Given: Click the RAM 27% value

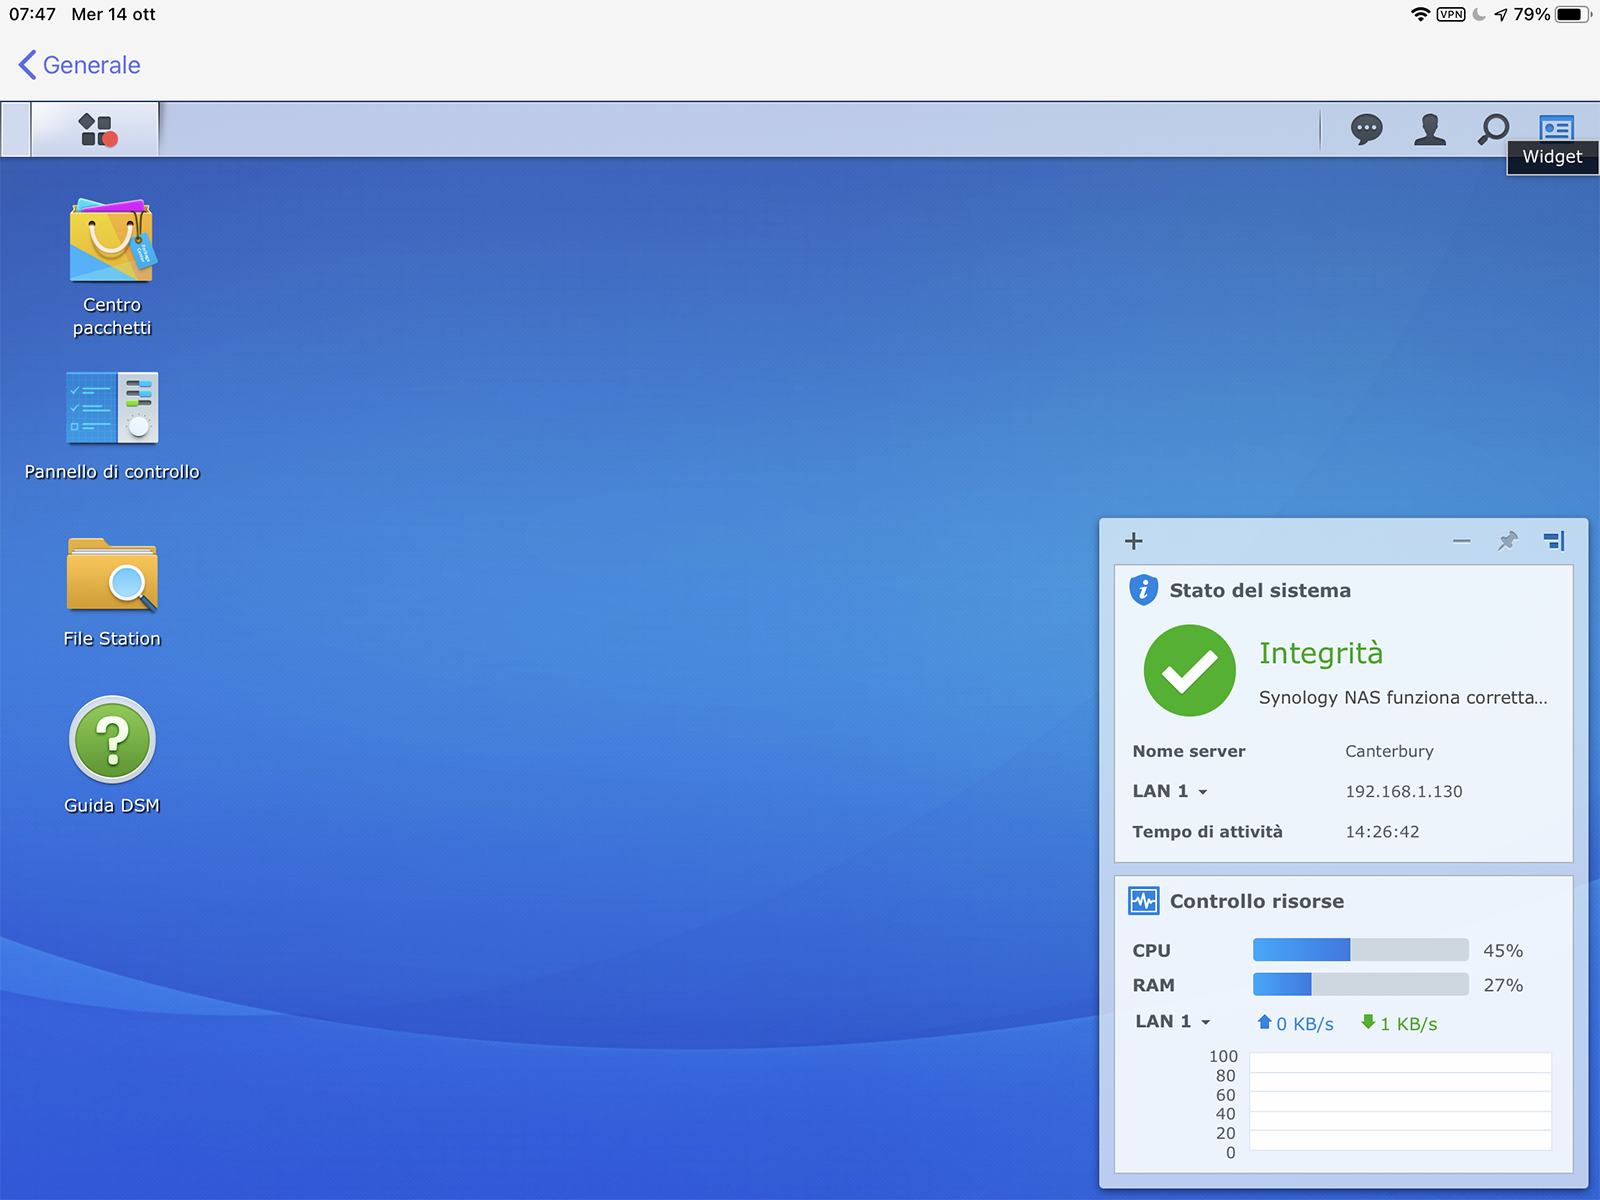Looking at the screenshot, I should 1503,985.
